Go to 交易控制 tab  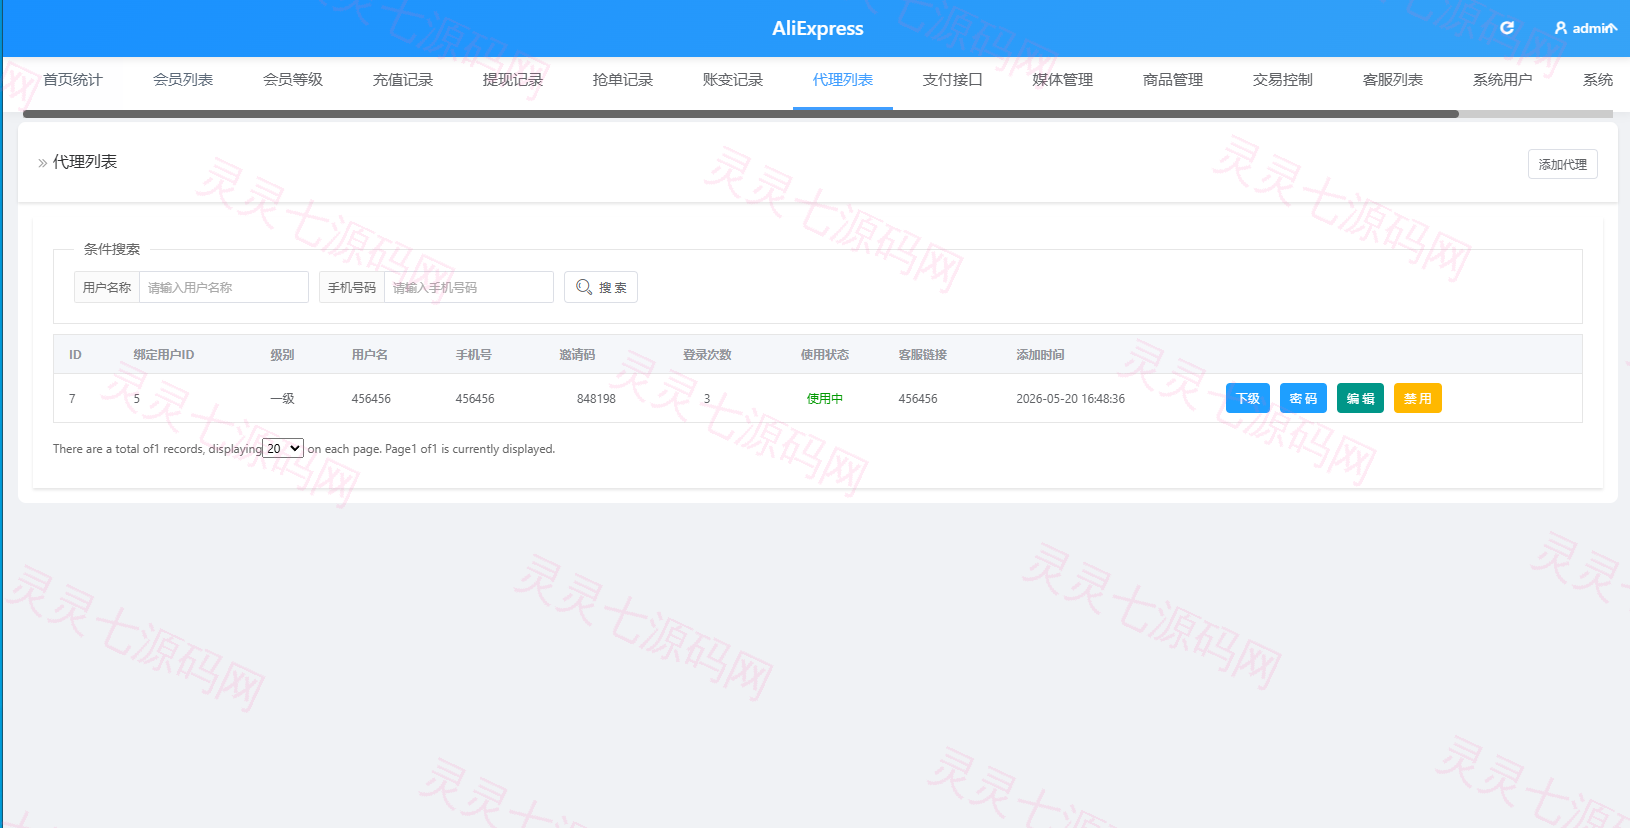click(x=1283, y=80)
